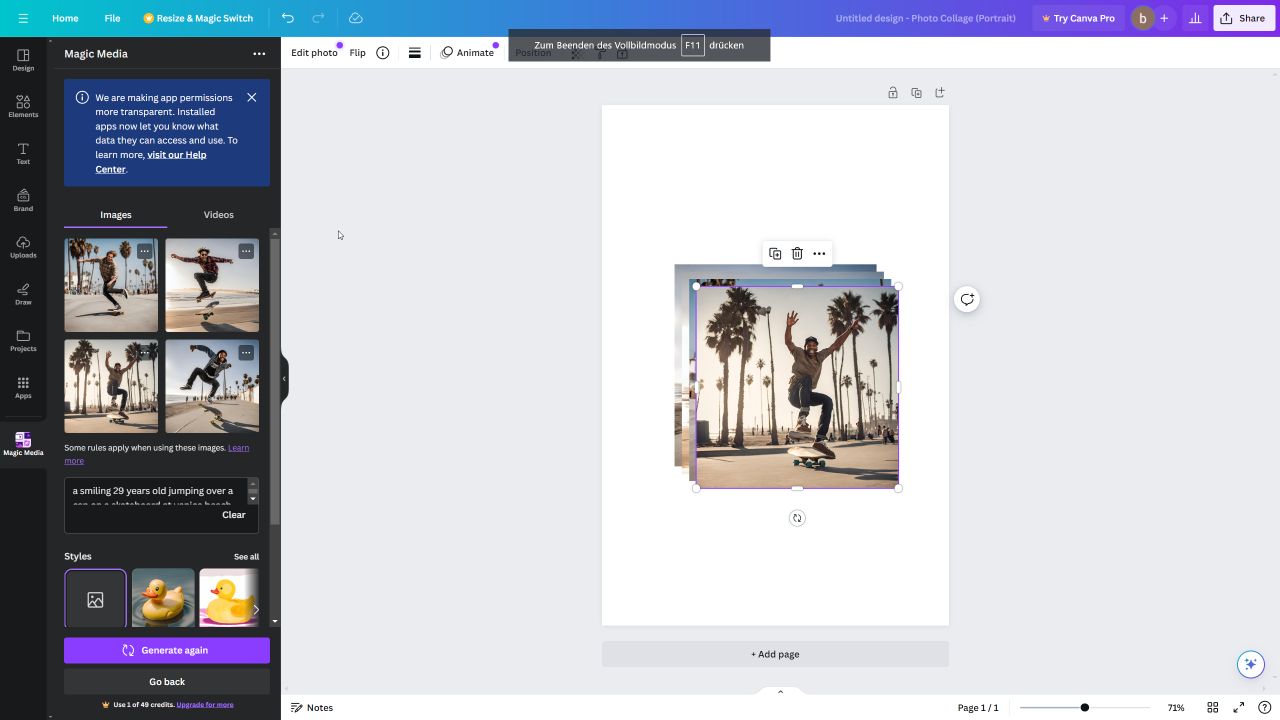Open the hamburger main menu
1280x720 pixels.
(x=23, y=18)
